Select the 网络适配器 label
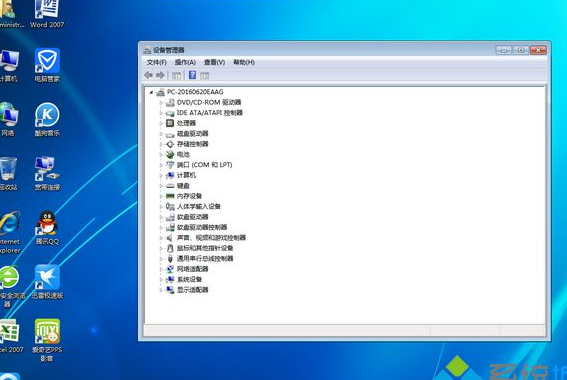567x380 pixels. click(192, 269)
